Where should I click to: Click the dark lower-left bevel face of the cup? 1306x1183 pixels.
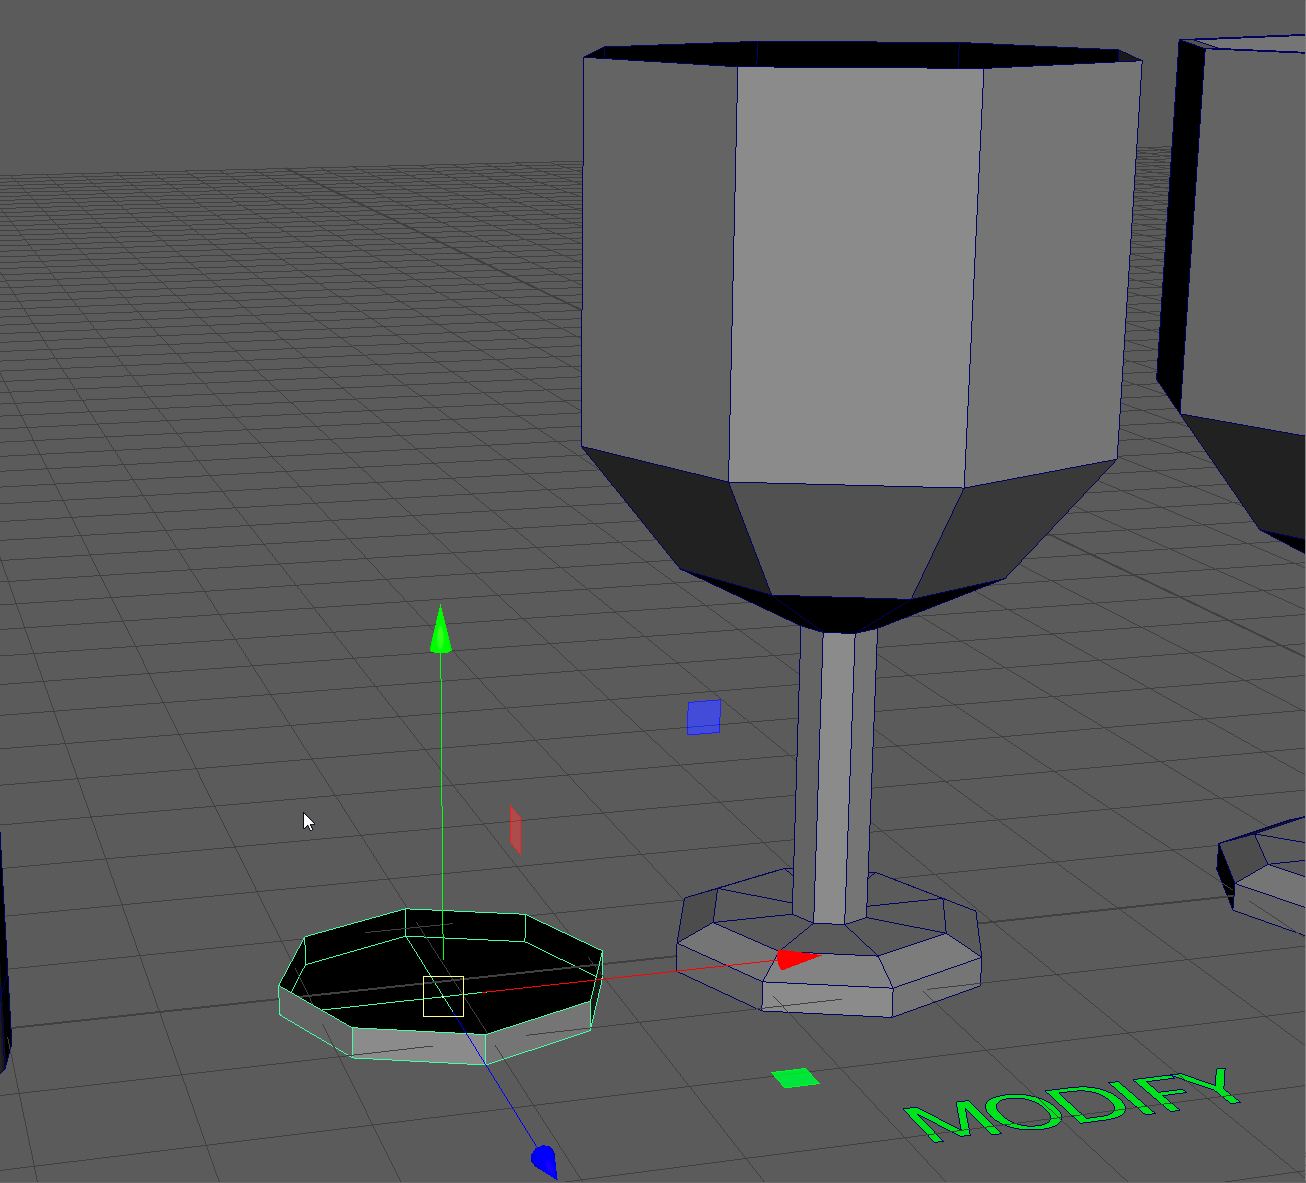coord(672,510)
